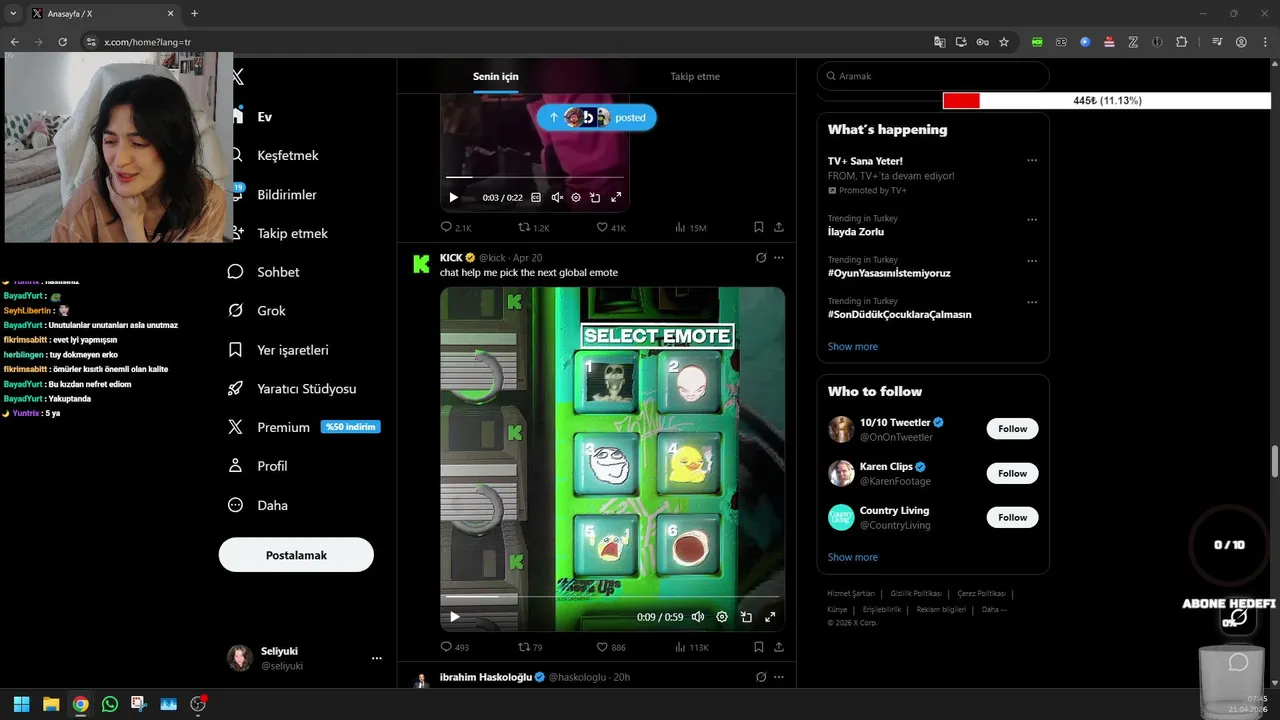
Task: Open Seliyuki account menu dots
Action: (x=377, y=658)
